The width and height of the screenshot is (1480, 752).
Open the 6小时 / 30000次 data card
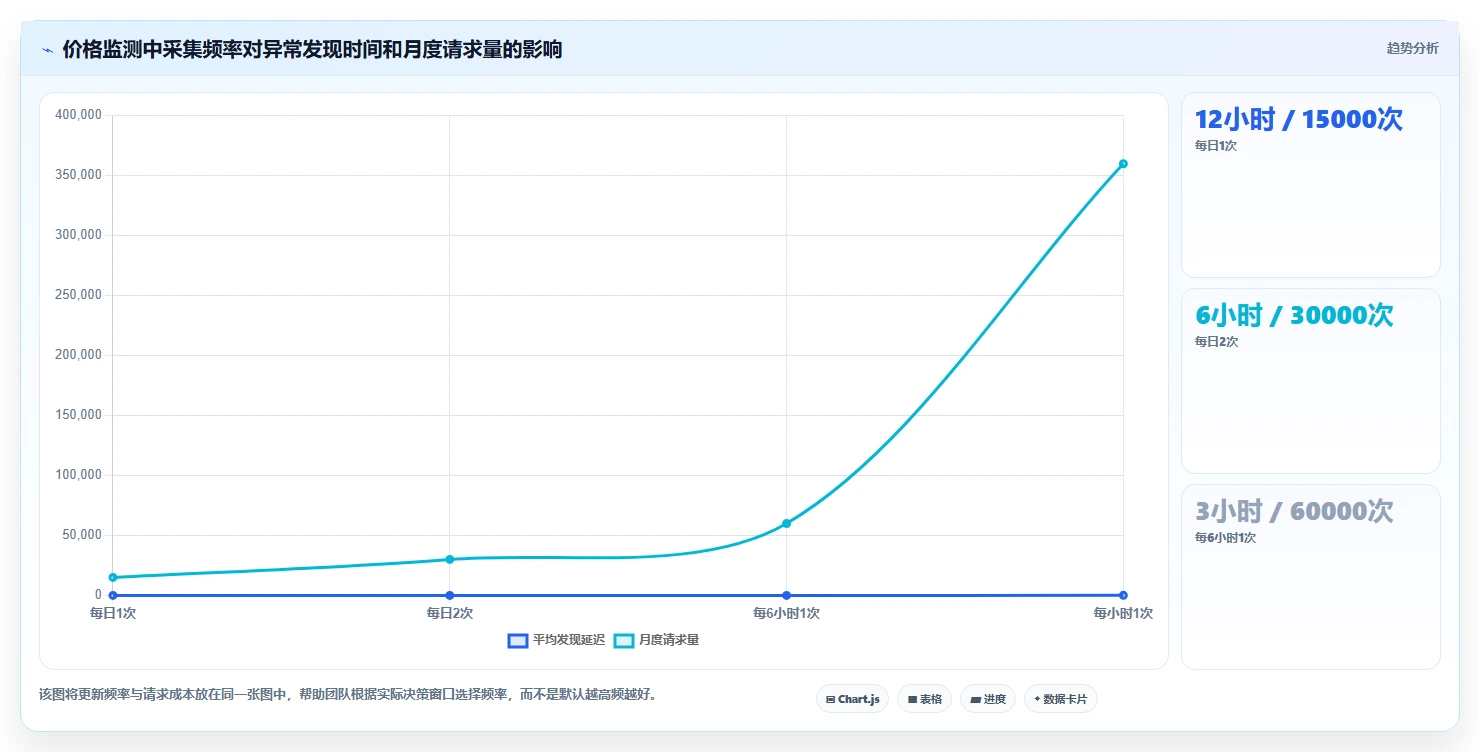pyautogui.click(x=1310, y=381)
